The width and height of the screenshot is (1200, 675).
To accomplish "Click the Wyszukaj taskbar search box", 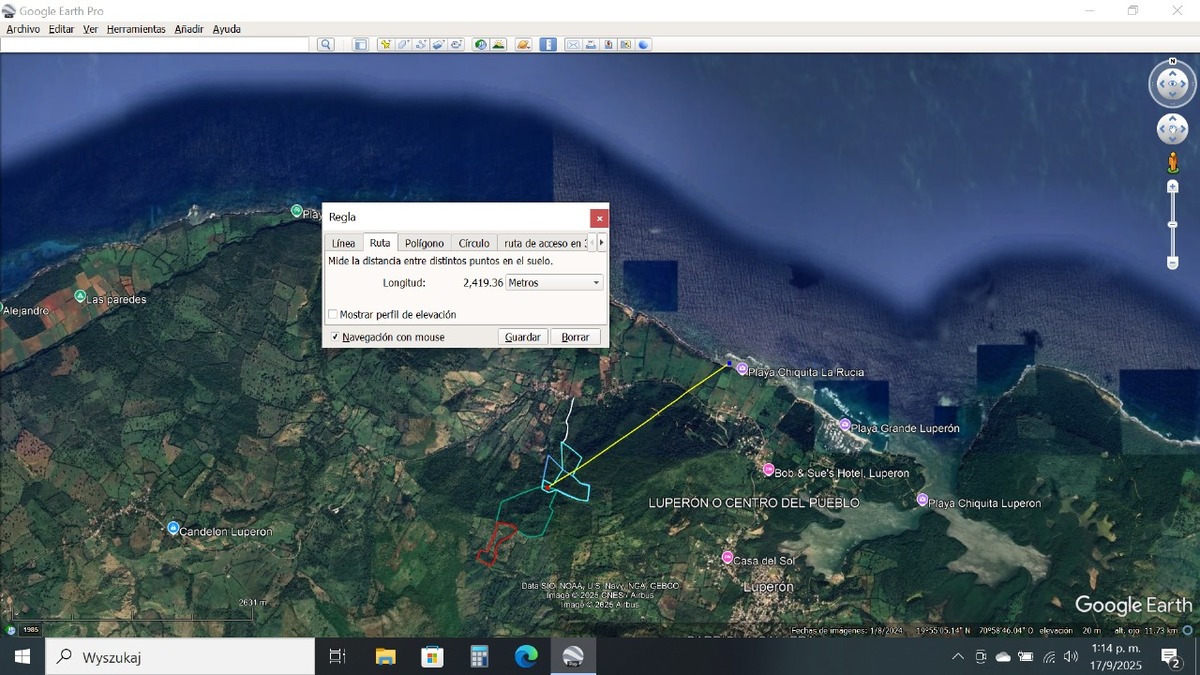I will (180, 657).
